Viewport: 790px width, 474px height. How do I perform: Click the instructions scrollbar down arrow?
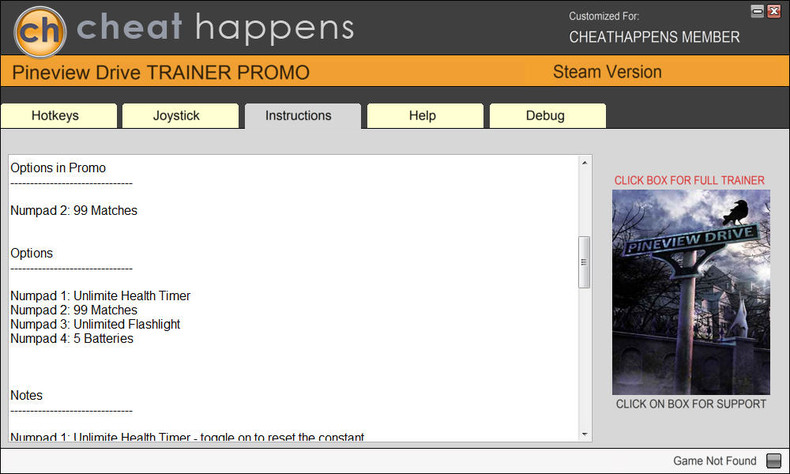click(x=584, y=434)
